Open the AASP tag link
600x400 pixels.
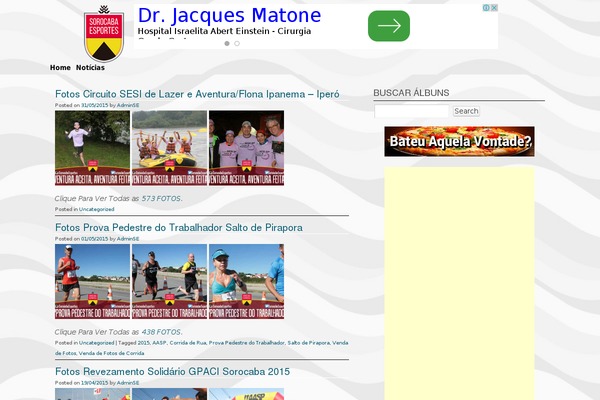point(159,343)
